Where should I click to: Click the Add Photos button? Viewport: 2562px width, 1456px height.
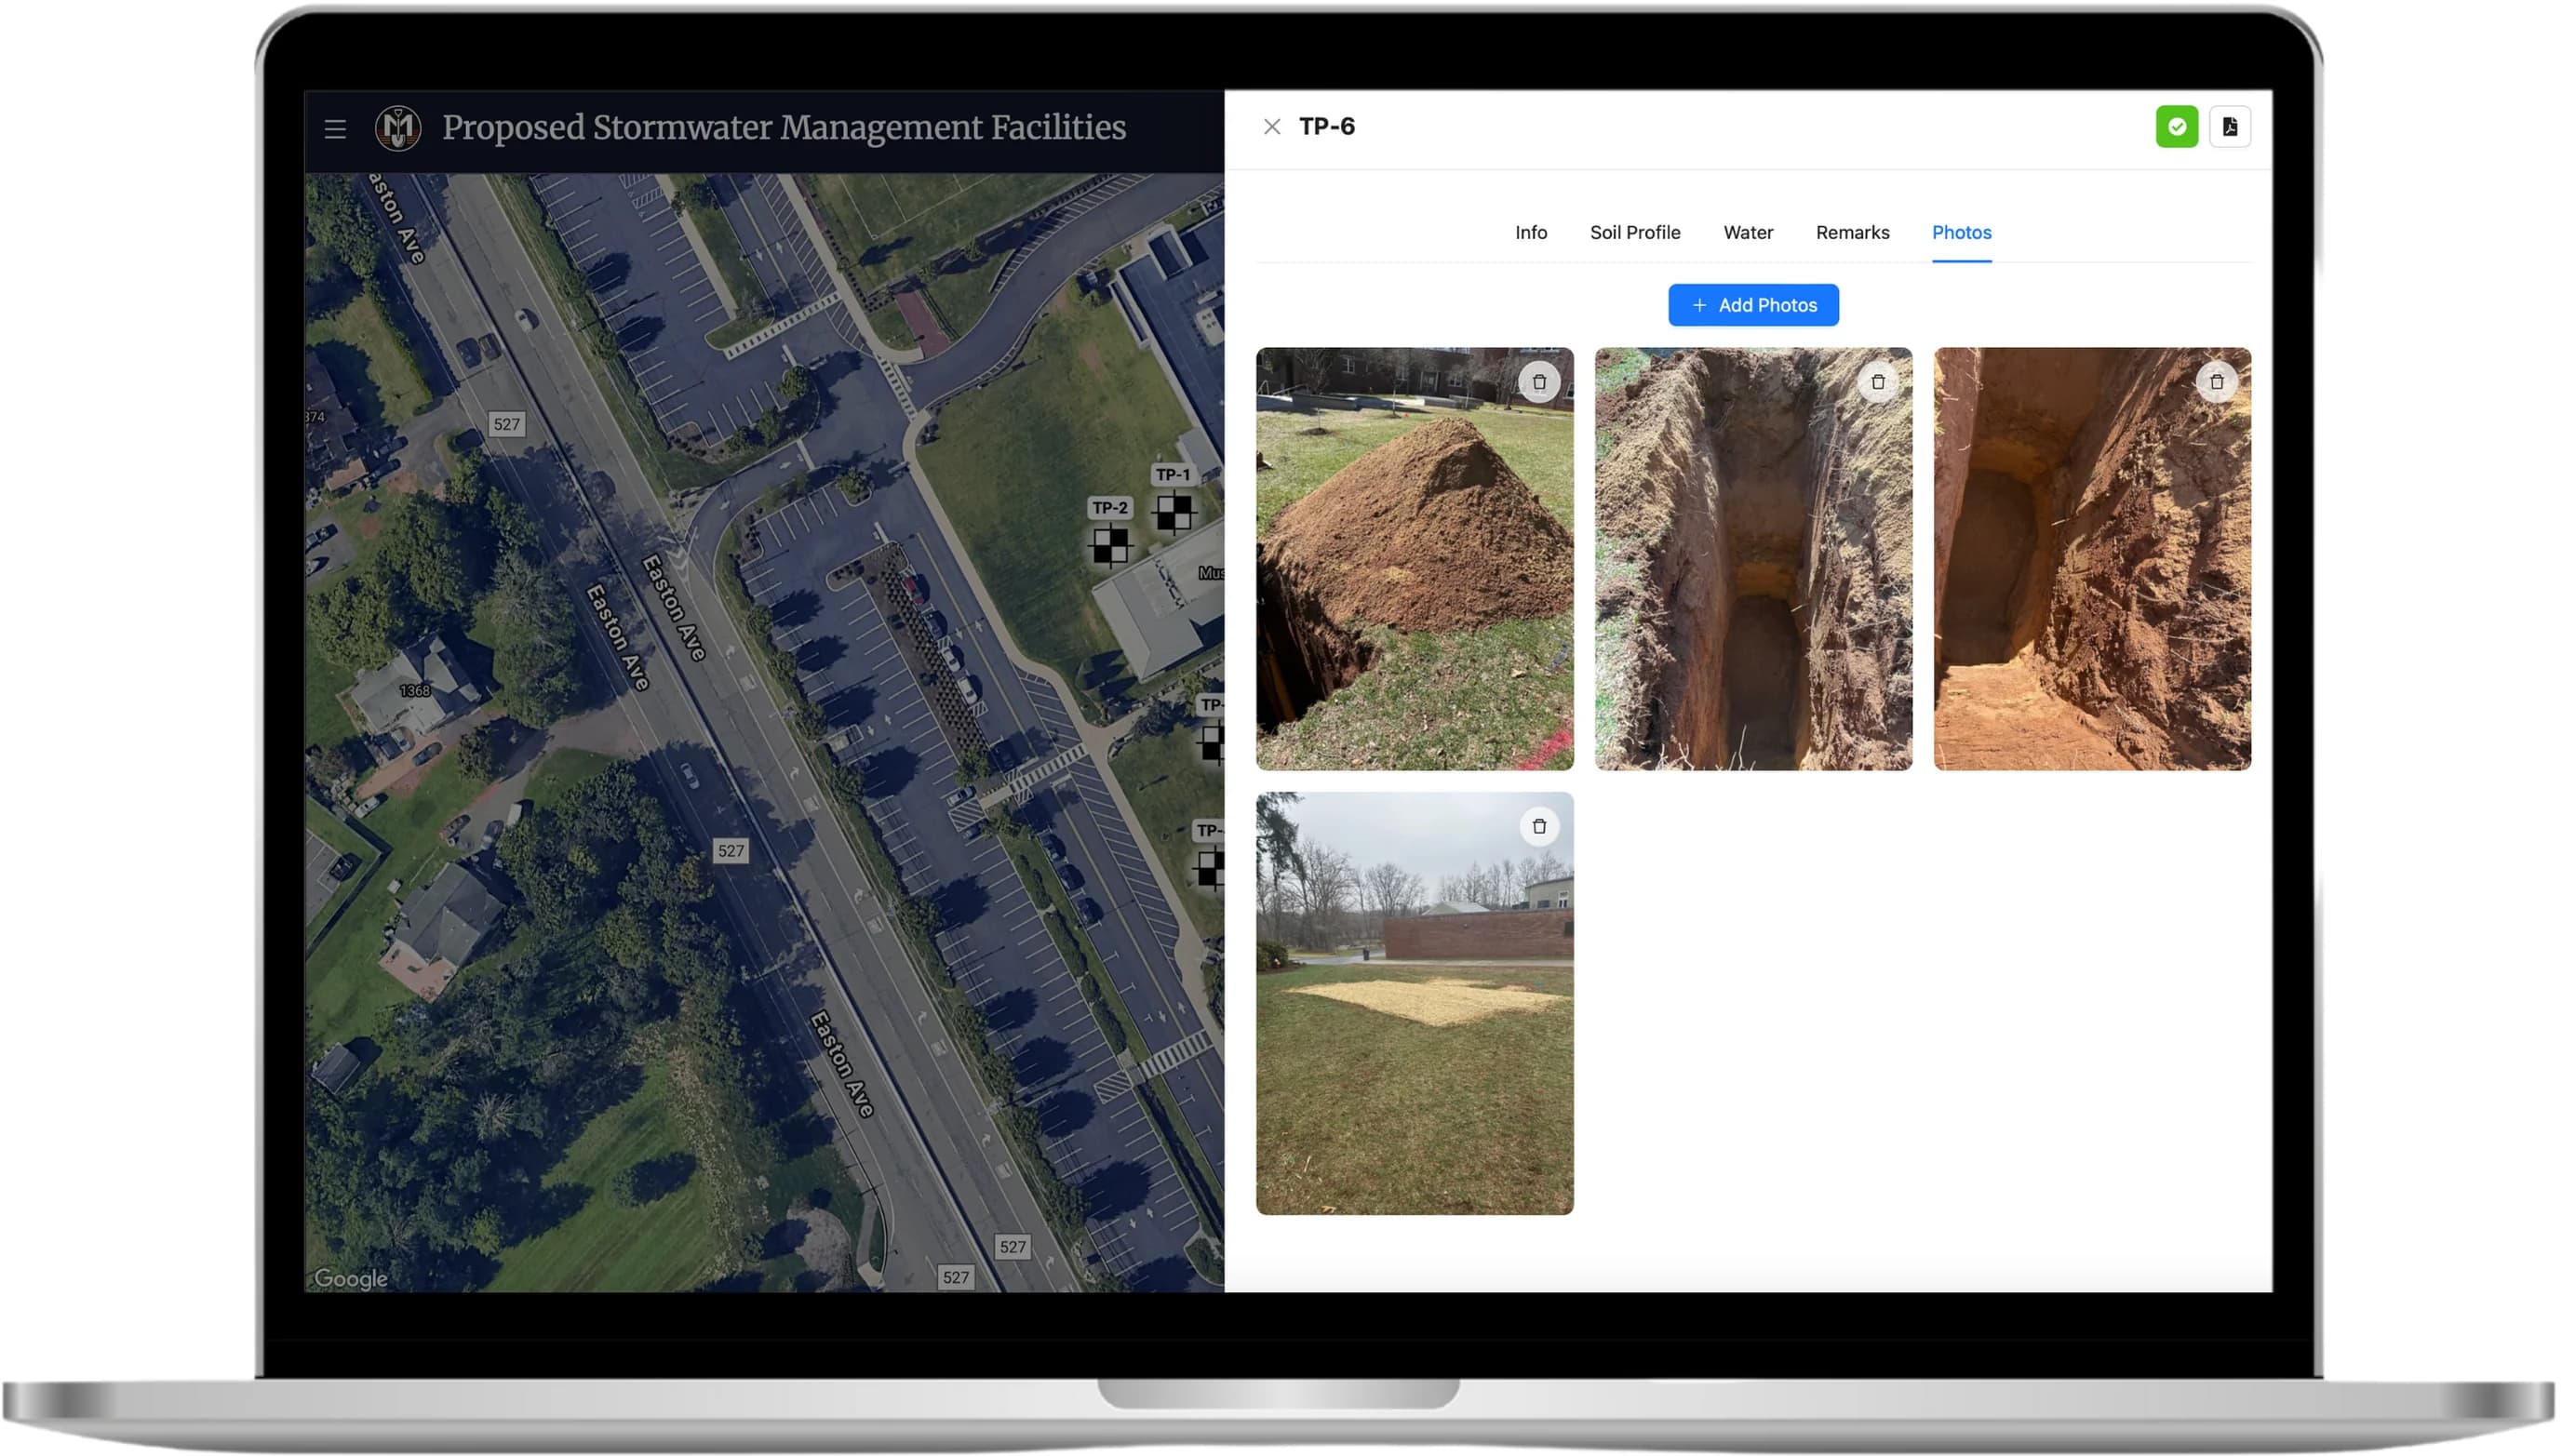click(x=1752, y=305)
